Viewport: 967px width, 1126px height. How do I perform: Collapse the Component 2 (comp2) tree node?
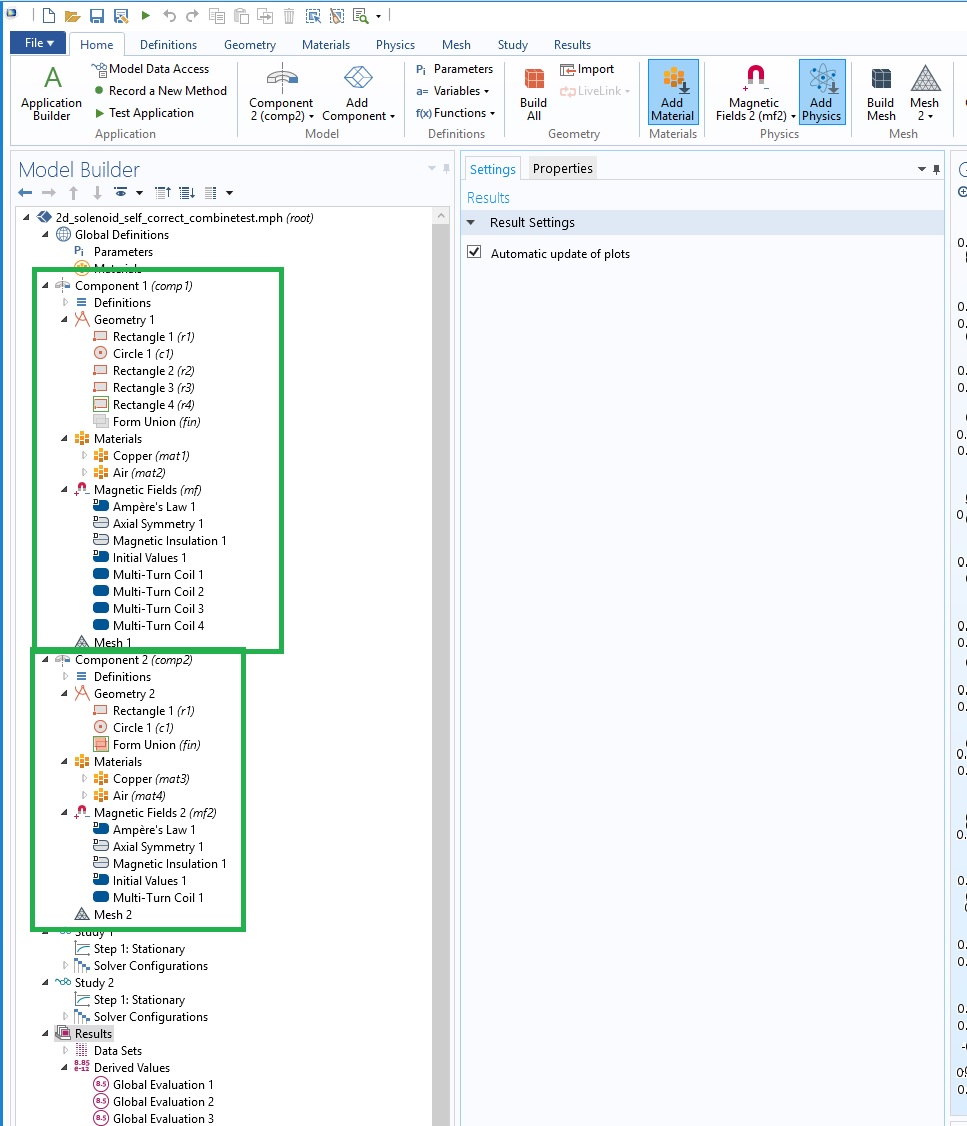[x=46, y=660]
